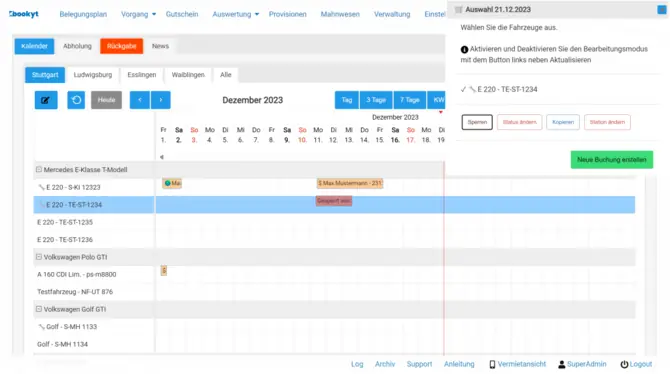Log out via the Logout link
The image size is (670, 374).
click(x=636, y=364)
